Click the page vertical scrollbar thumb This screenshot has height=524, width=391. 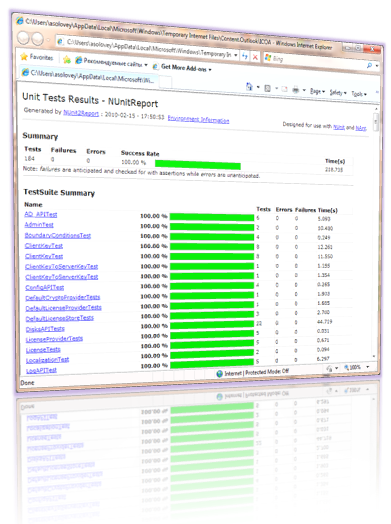[376, 122]
